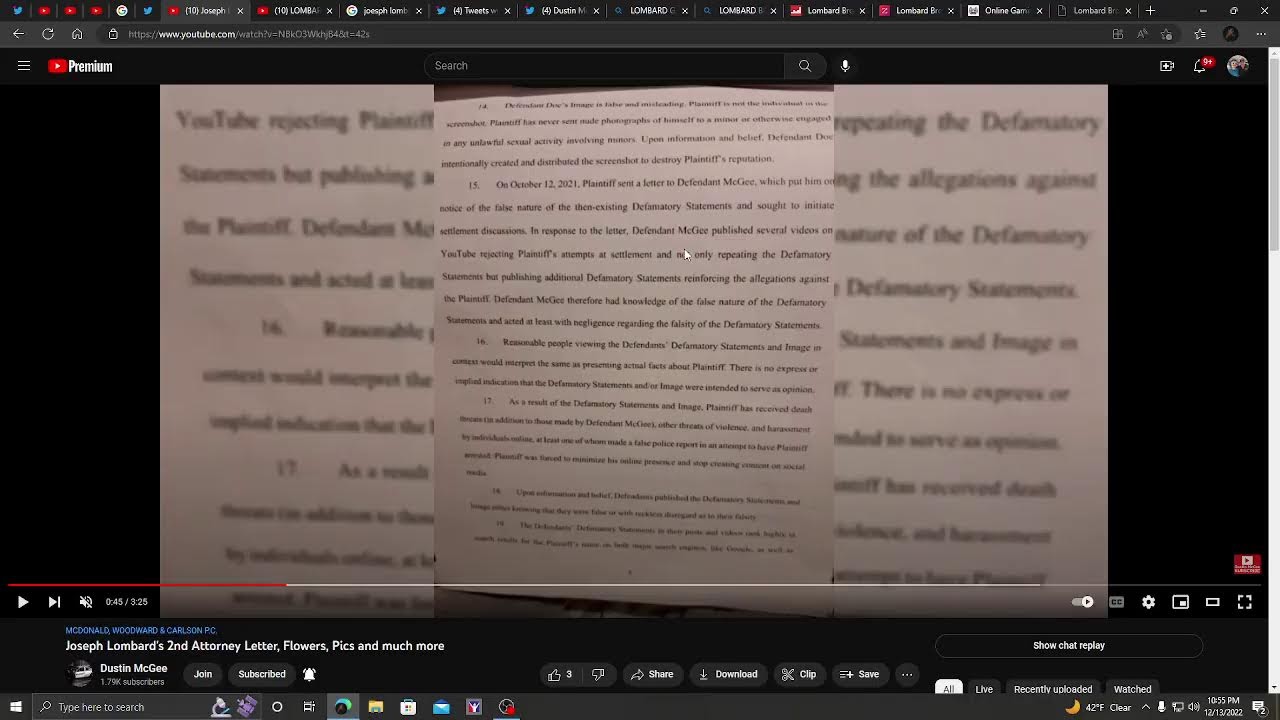Open Dustin McGee channel name link

[x=134, y=668]
